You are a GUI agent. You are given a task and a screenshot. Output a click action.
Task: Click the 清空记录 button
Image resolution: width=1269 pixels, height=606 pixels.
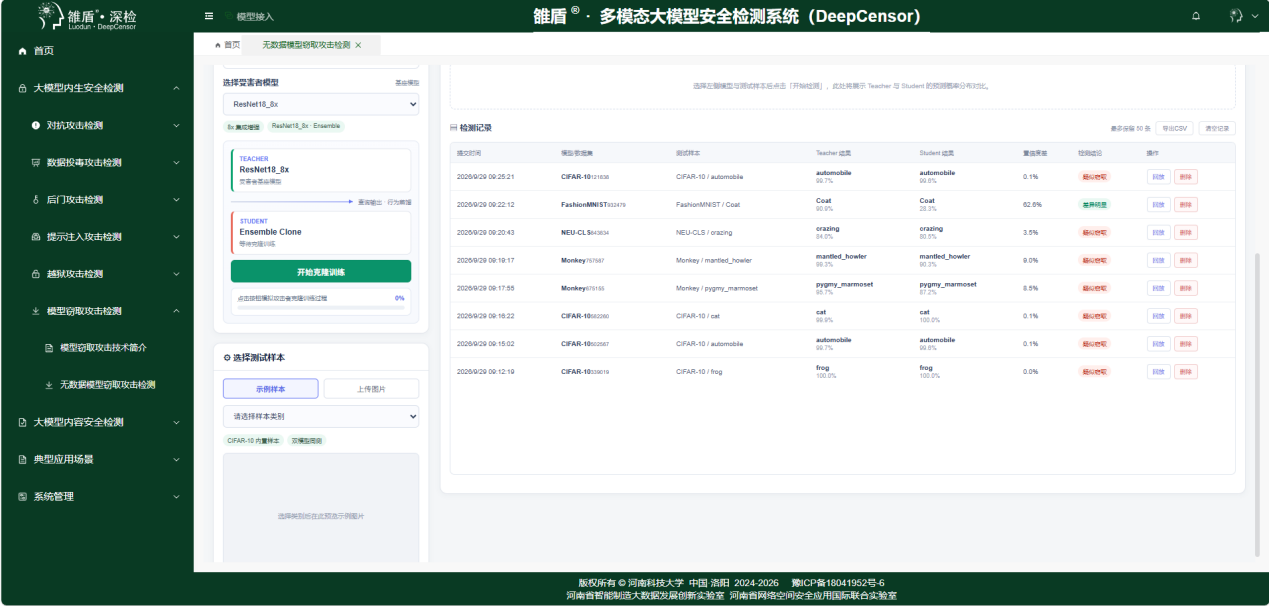point(1216,128)
